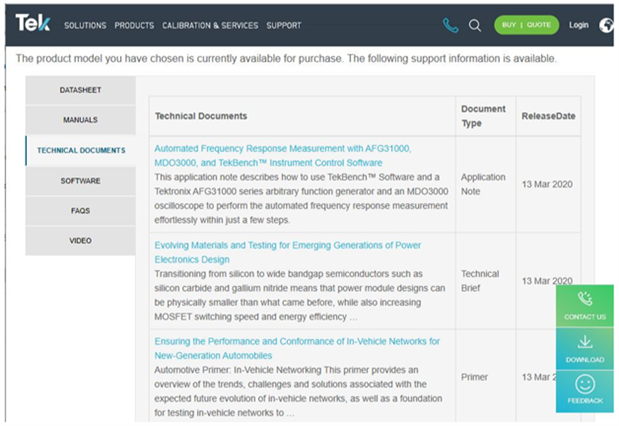Click the Contact Us phone widget
619x426 pixels.
pos(585,305)
